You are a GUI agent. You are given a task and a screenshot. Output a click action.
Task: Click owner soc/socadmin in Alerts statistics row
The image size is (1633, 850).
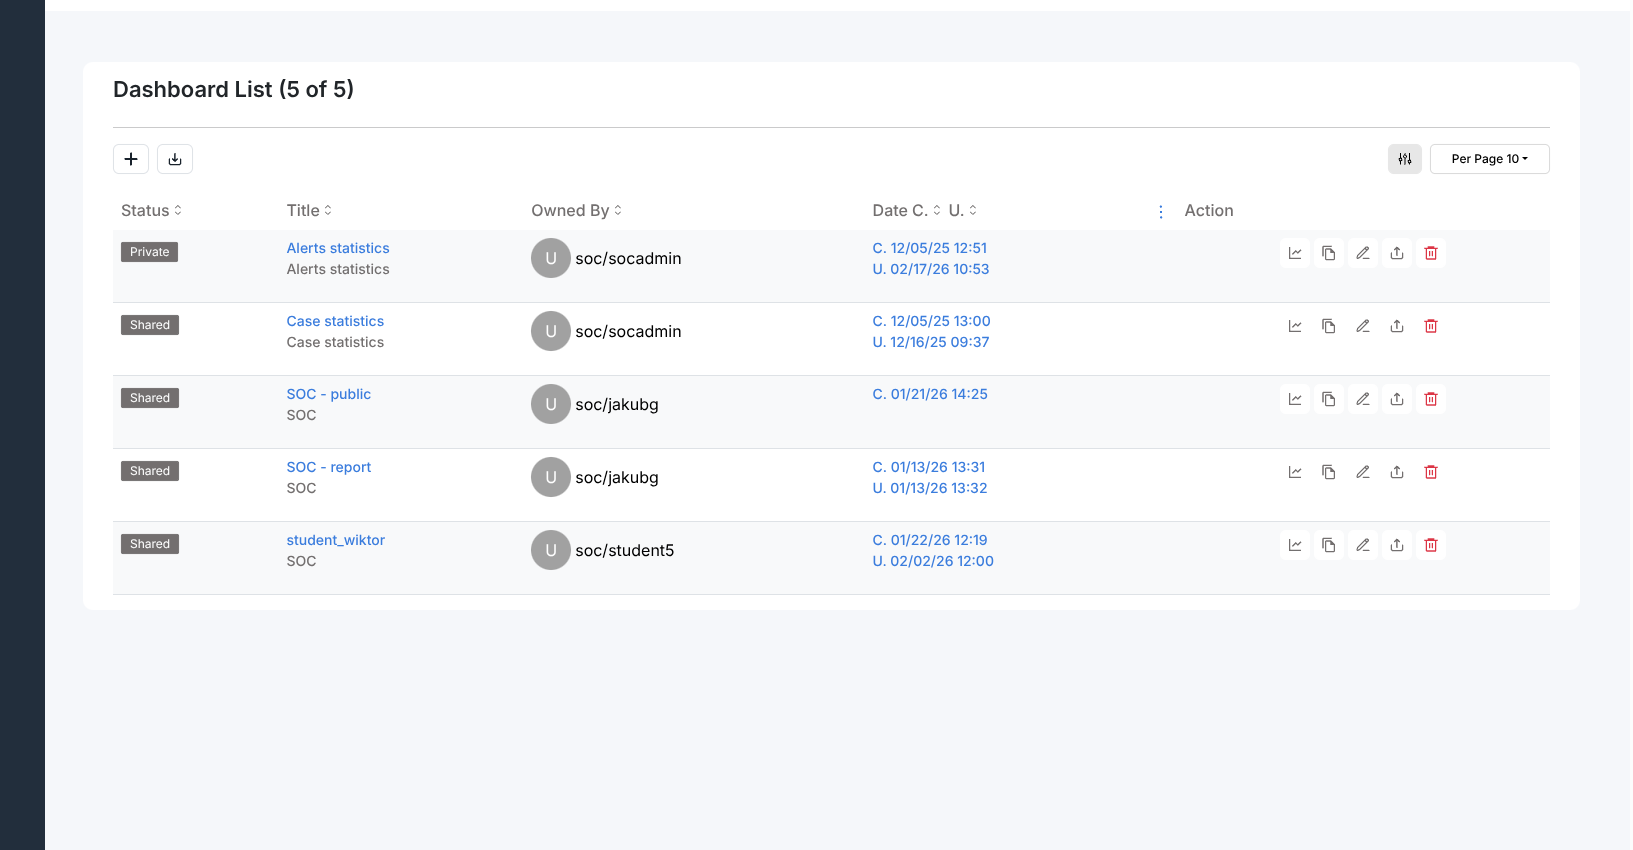(628, 258)
